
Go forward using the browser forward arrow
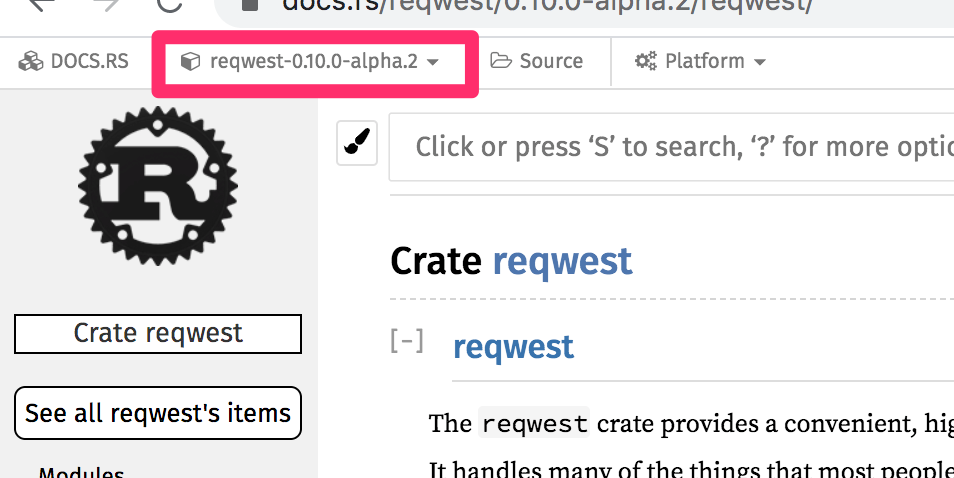tap(106, 5)
